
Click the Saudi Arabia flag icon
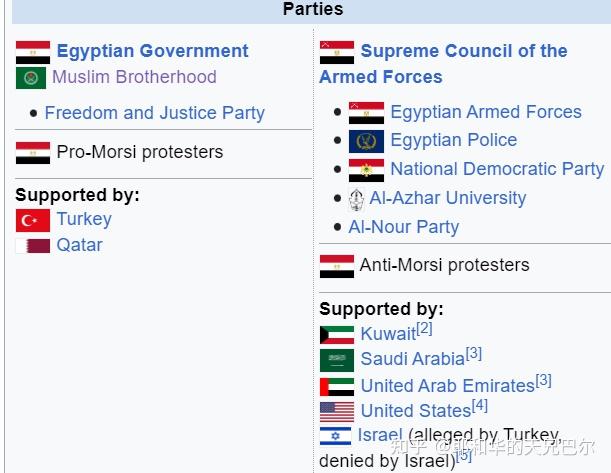(337, 360)
